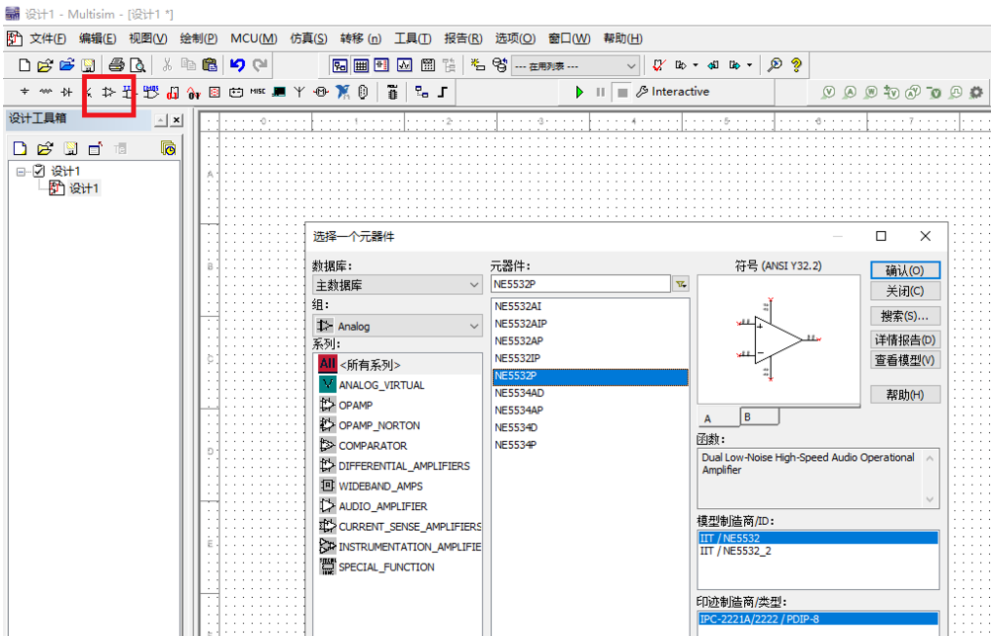Click the 确认(O) button
995x636 pixels.
coord(904,270)
